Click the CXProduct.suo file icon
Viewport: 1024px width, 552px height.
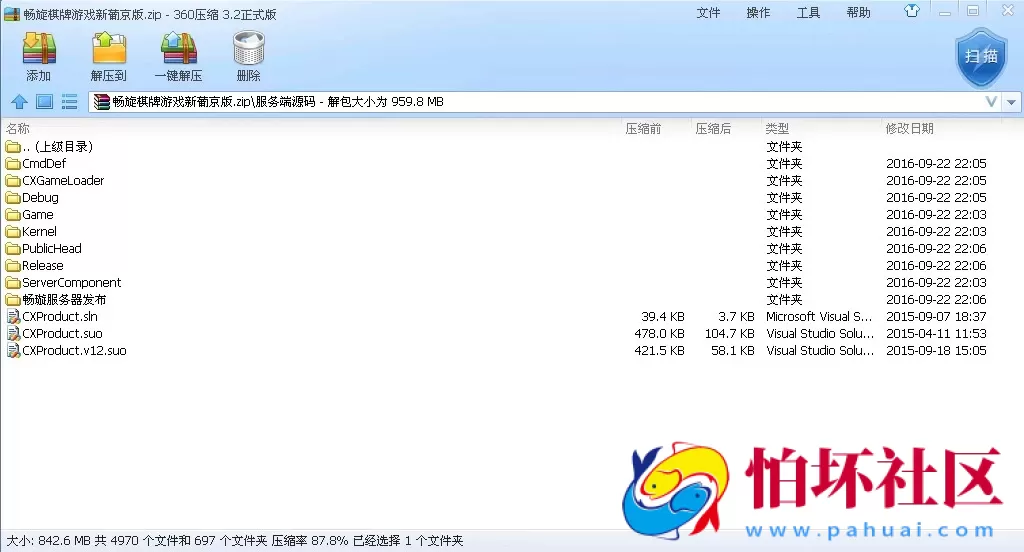coord(13,333)
